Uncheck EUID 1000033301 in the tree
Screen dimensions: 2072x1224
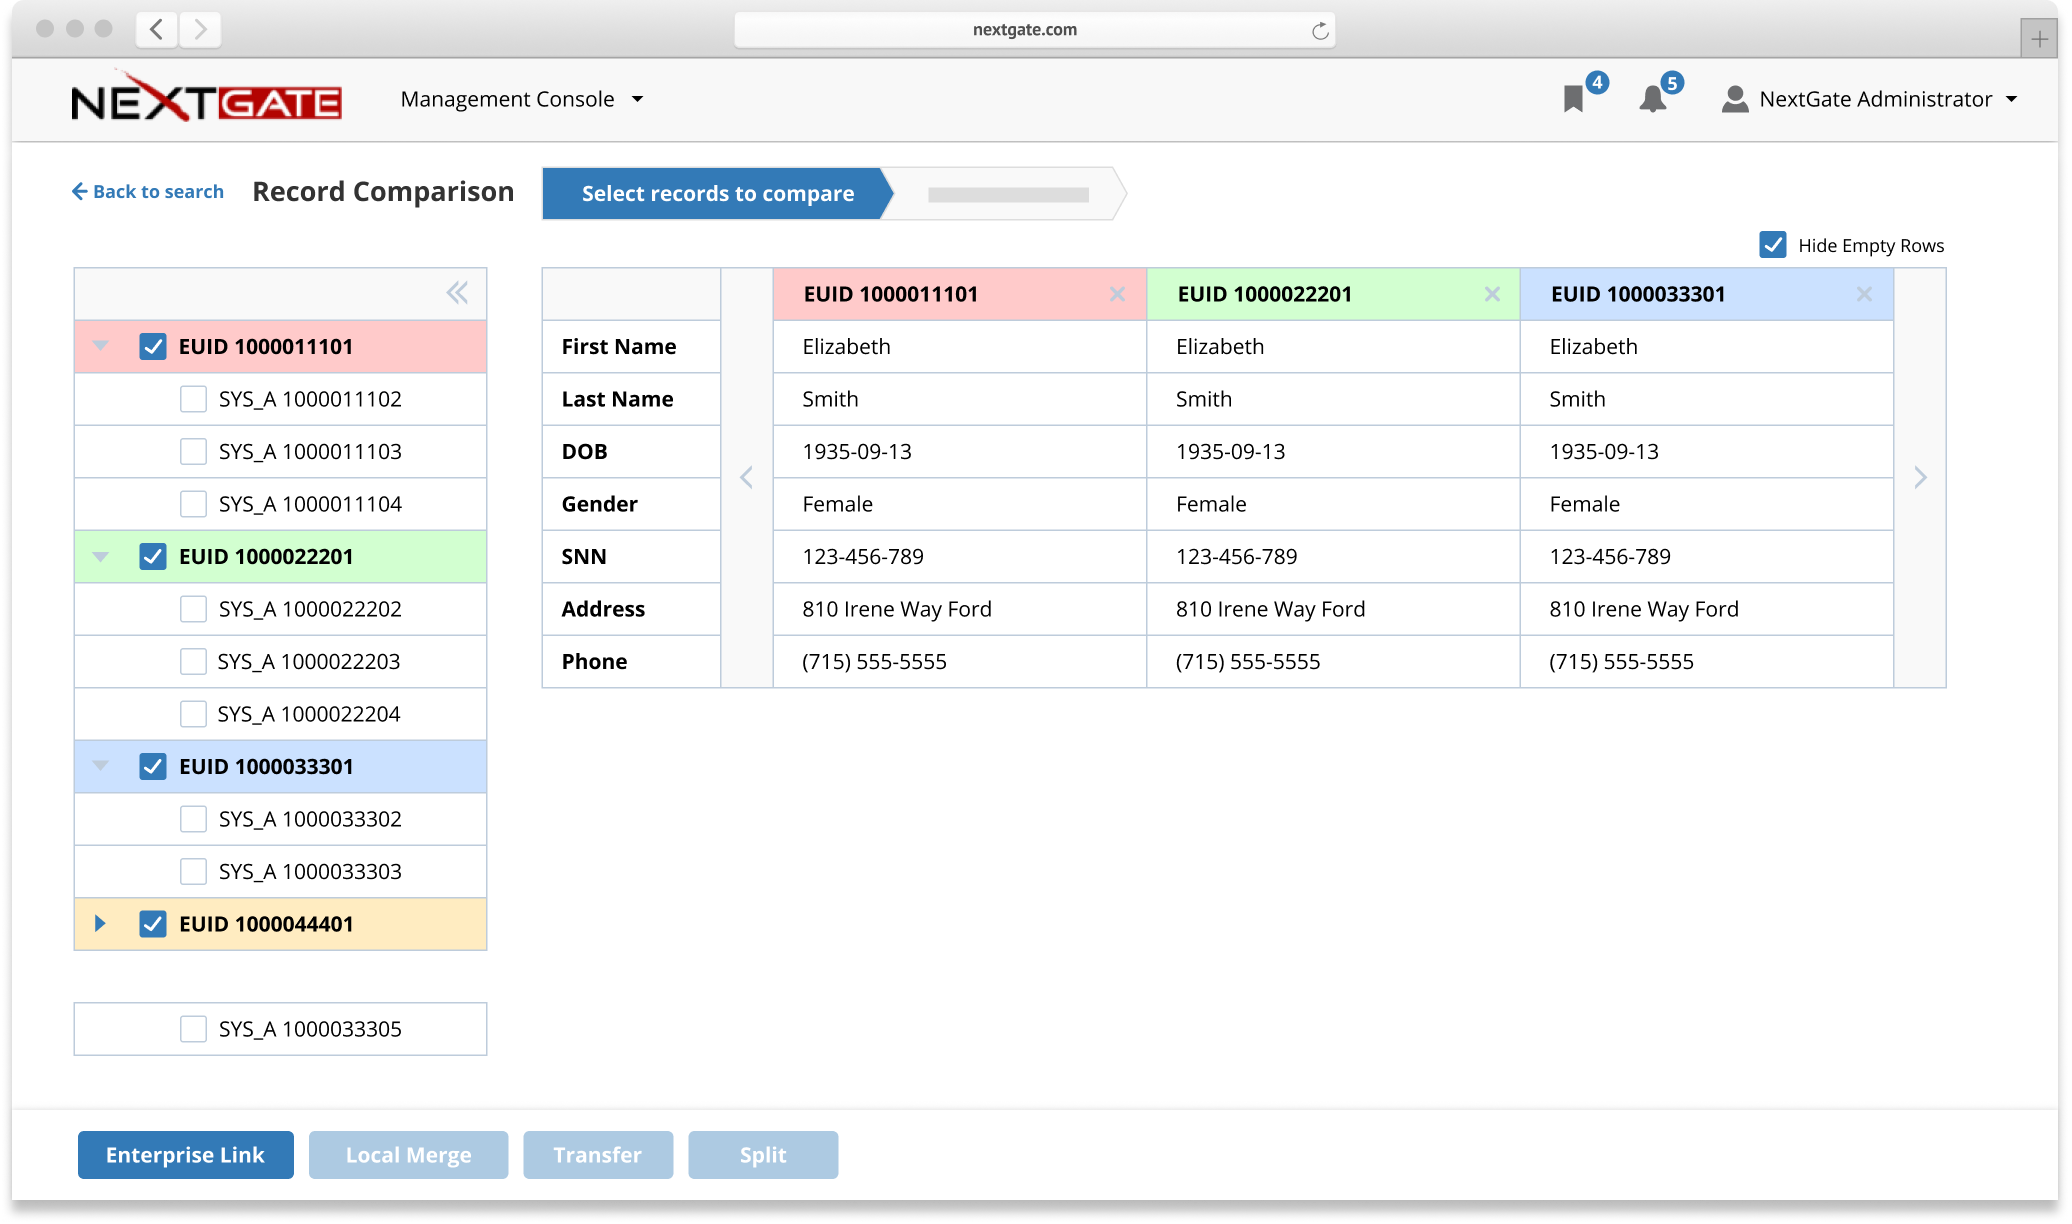coord(153,767)
